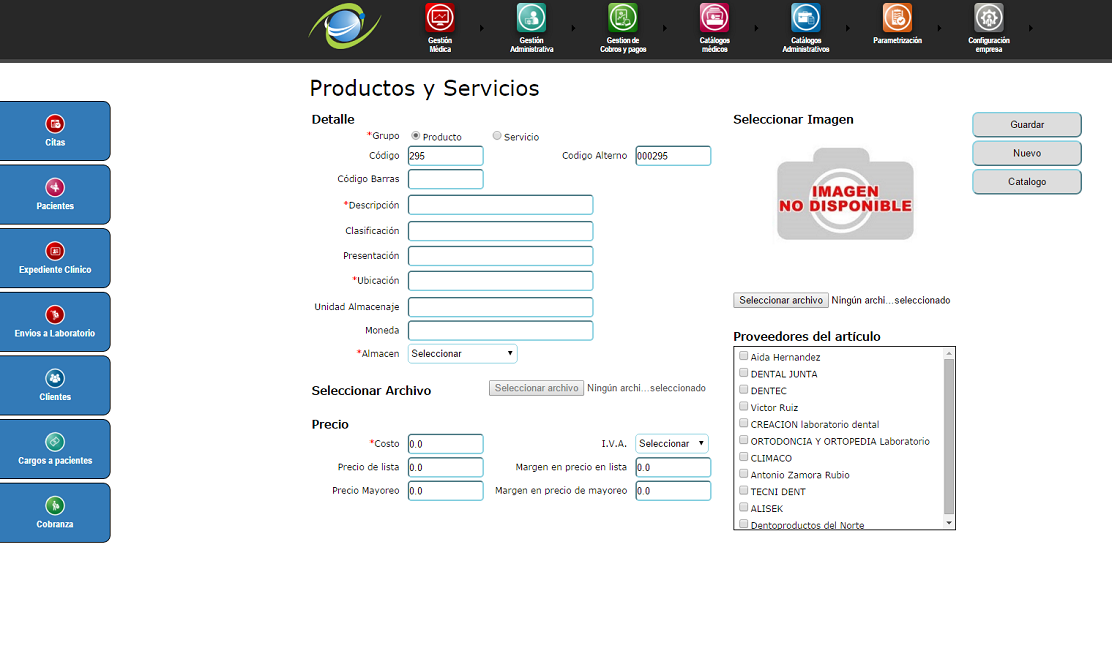This screenshot has width=1112, height=648.
Task: Click the Catalogo button
Action: [x=1026, y=182]
